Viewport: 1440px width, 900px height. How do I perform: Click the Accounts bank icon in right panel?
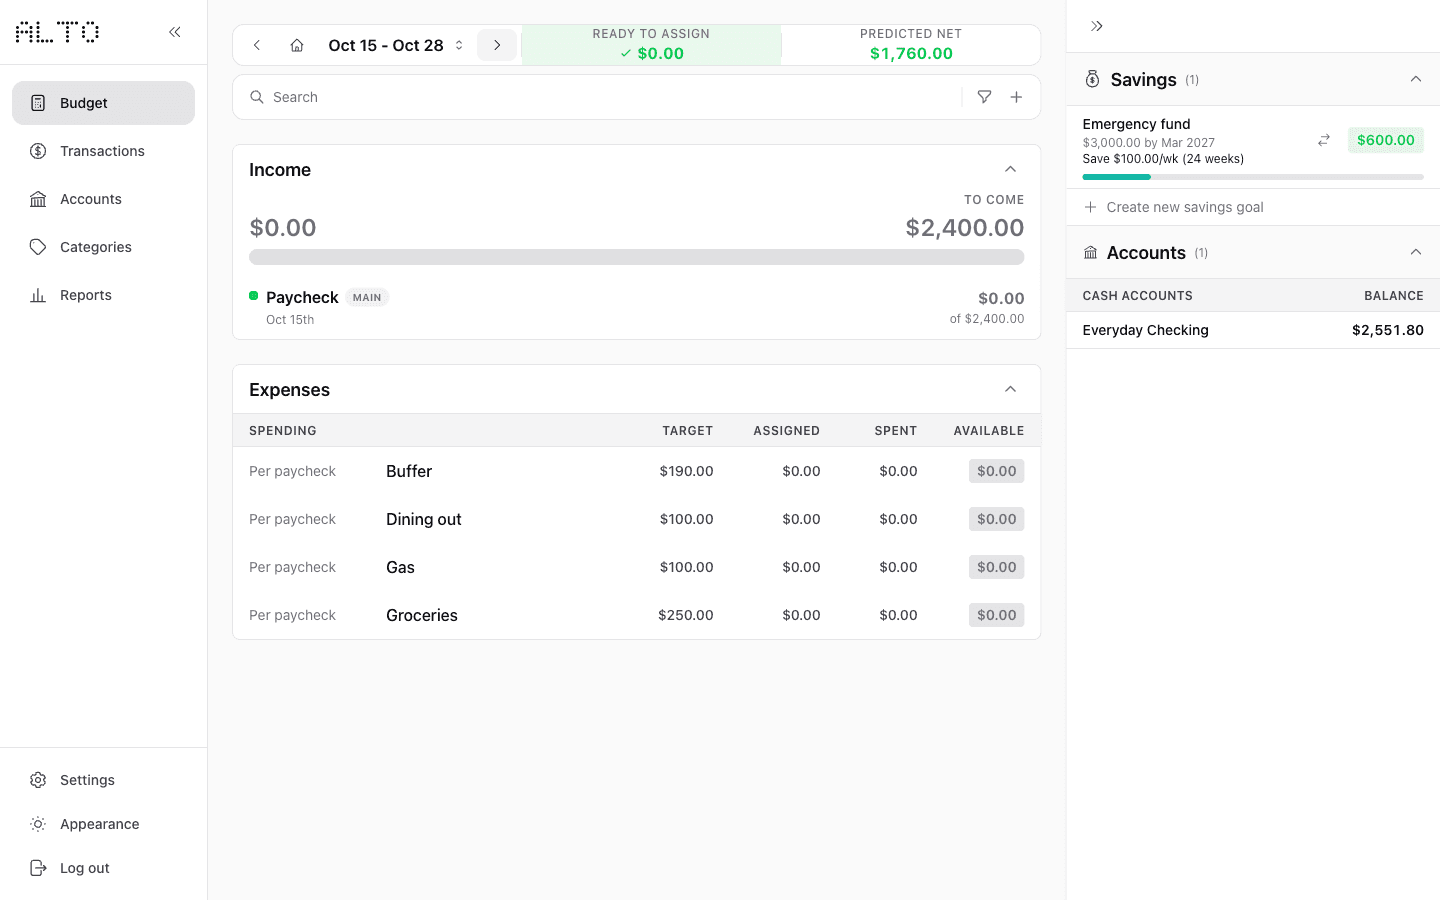(x=1090, y=253)
